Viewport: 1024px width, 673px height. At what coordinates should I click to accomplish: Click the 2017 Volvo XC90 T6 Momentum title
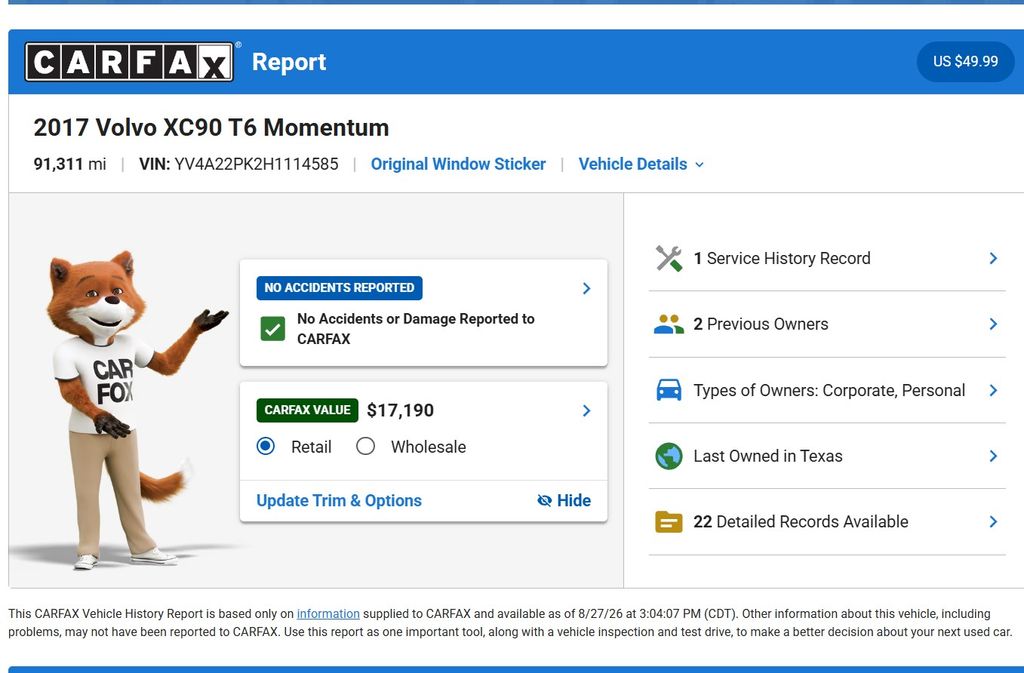pos(211,127)
